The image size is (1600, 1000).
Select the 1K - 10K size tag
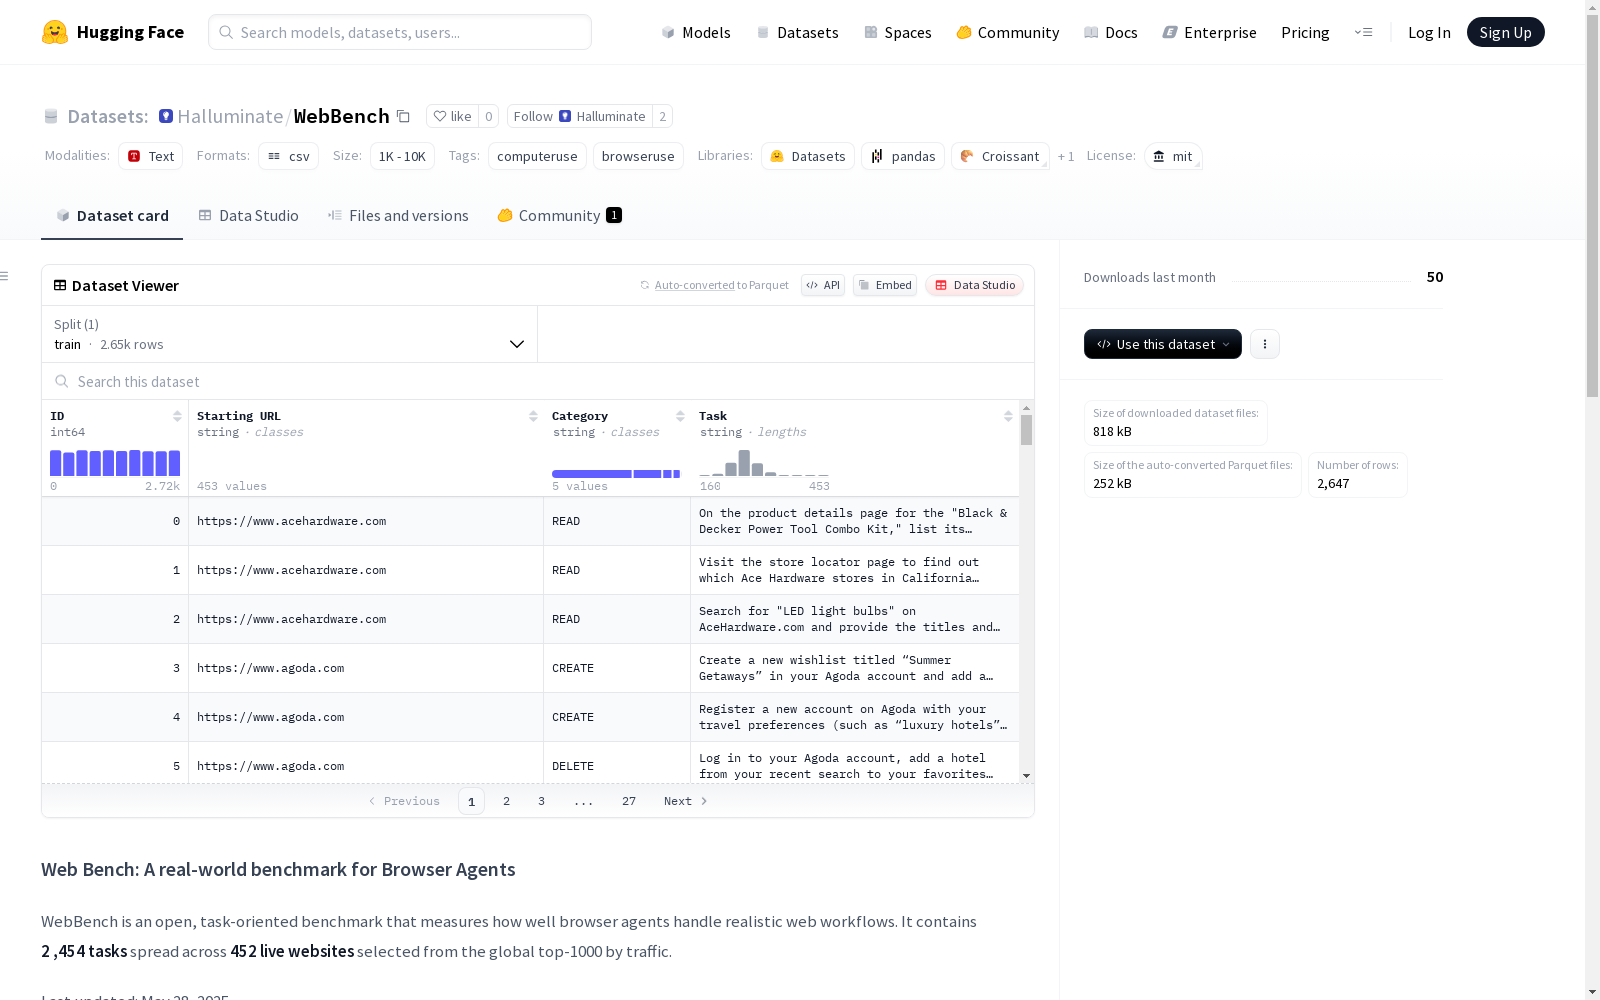[402, 156]
